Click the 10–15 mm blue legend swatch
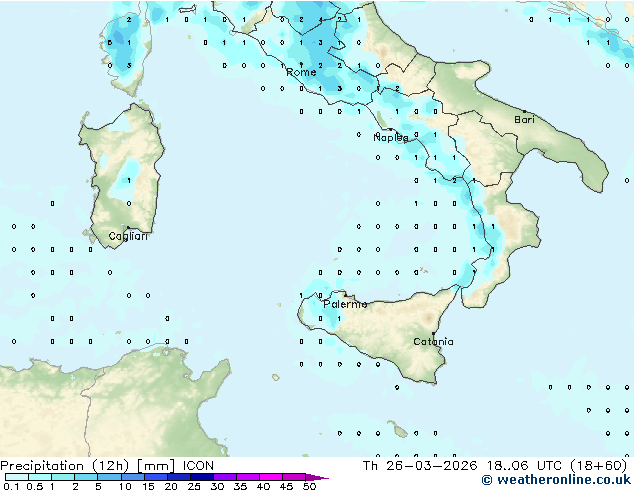This screenshot has width=634, height=490. pyautogui.click(x=133, y=477)
